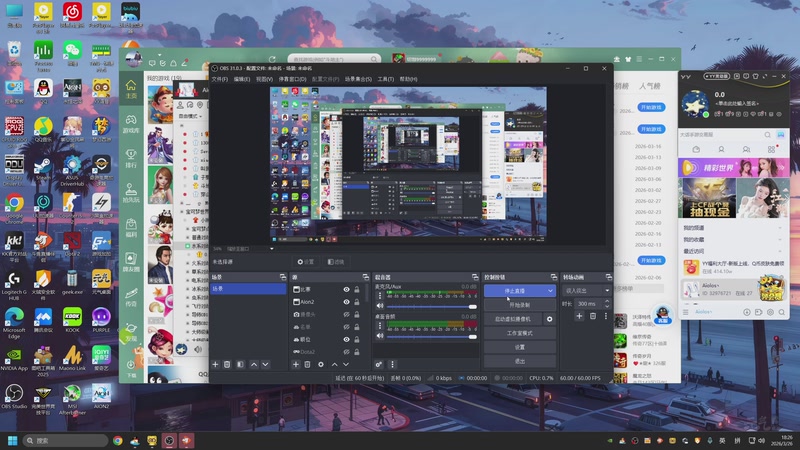Adjust the Mic/Aux volume slider

(x=431, y=307)
